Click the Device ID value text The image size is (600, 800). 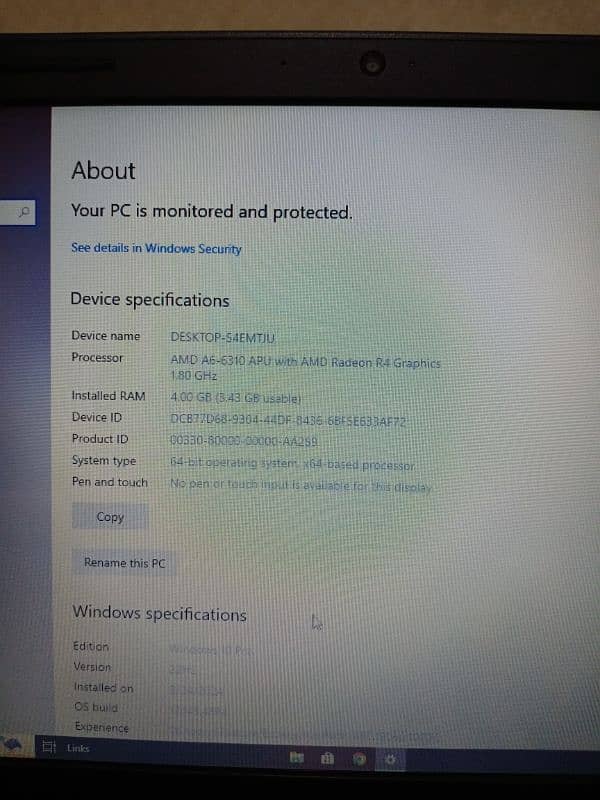(288, 421)
